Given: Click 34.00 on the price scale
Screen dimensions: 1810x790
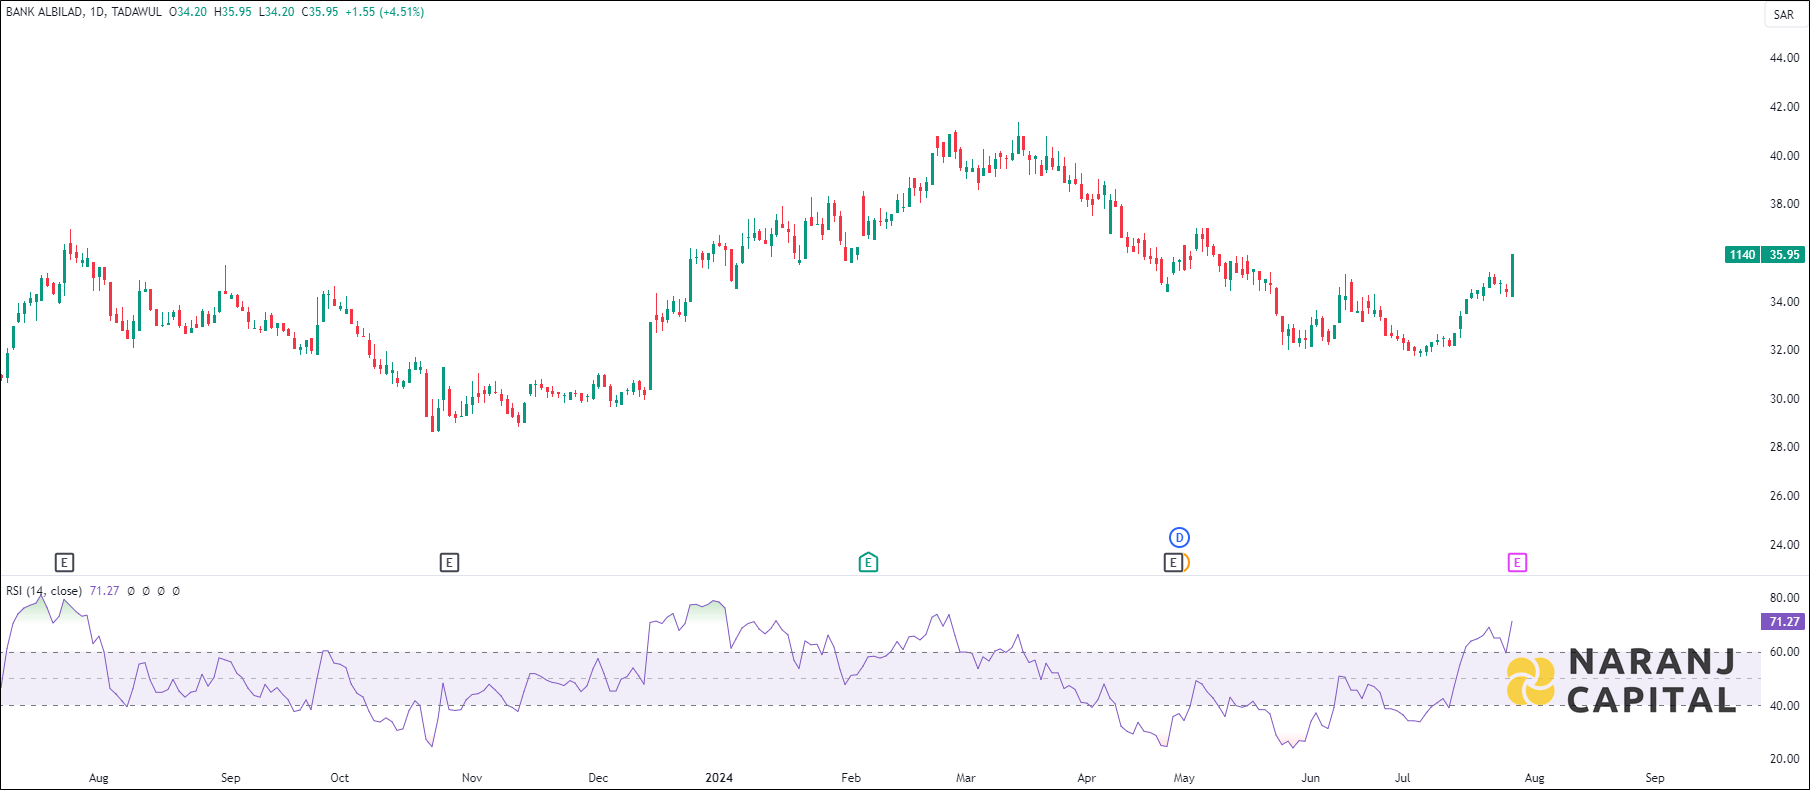Looking at the screenshot, I should [x=1784, y=302].
